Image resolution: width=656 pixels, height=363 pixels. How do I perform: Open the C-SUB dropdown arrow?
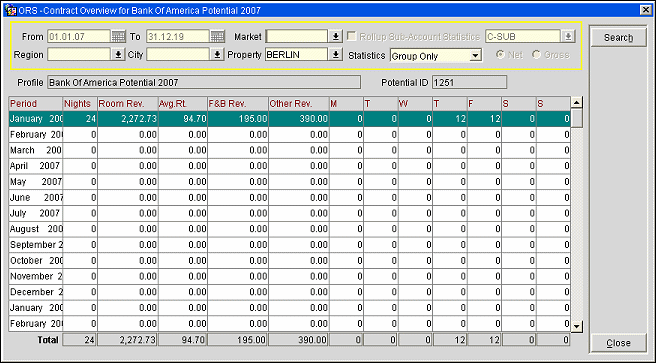tap(568, 37)
